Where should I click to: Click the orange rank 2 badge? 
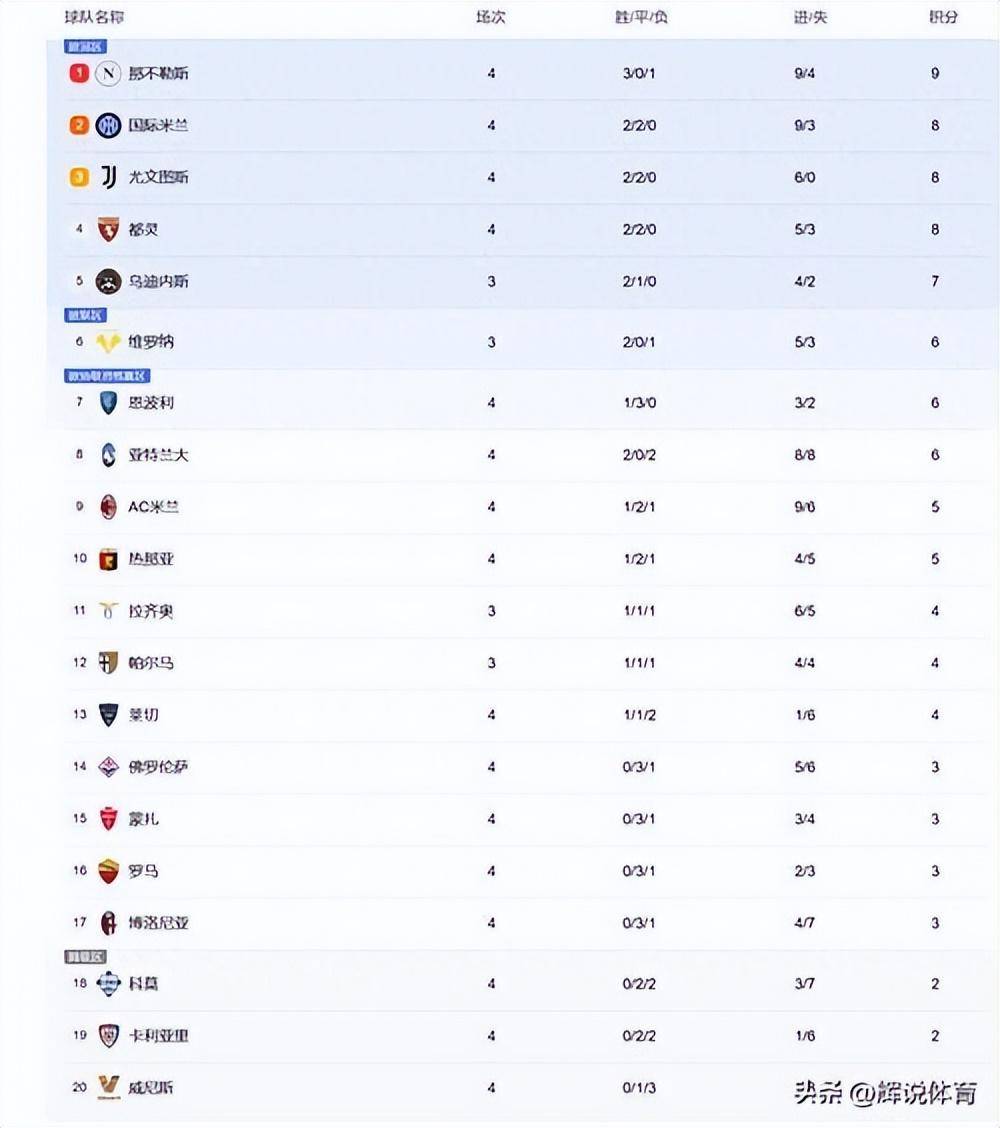79,125
